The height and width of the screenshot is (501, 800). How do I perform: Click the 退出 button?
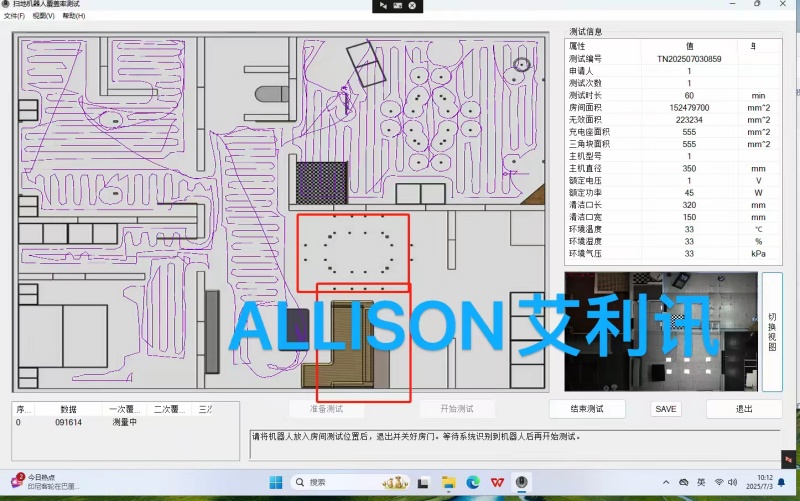[744, 409]
